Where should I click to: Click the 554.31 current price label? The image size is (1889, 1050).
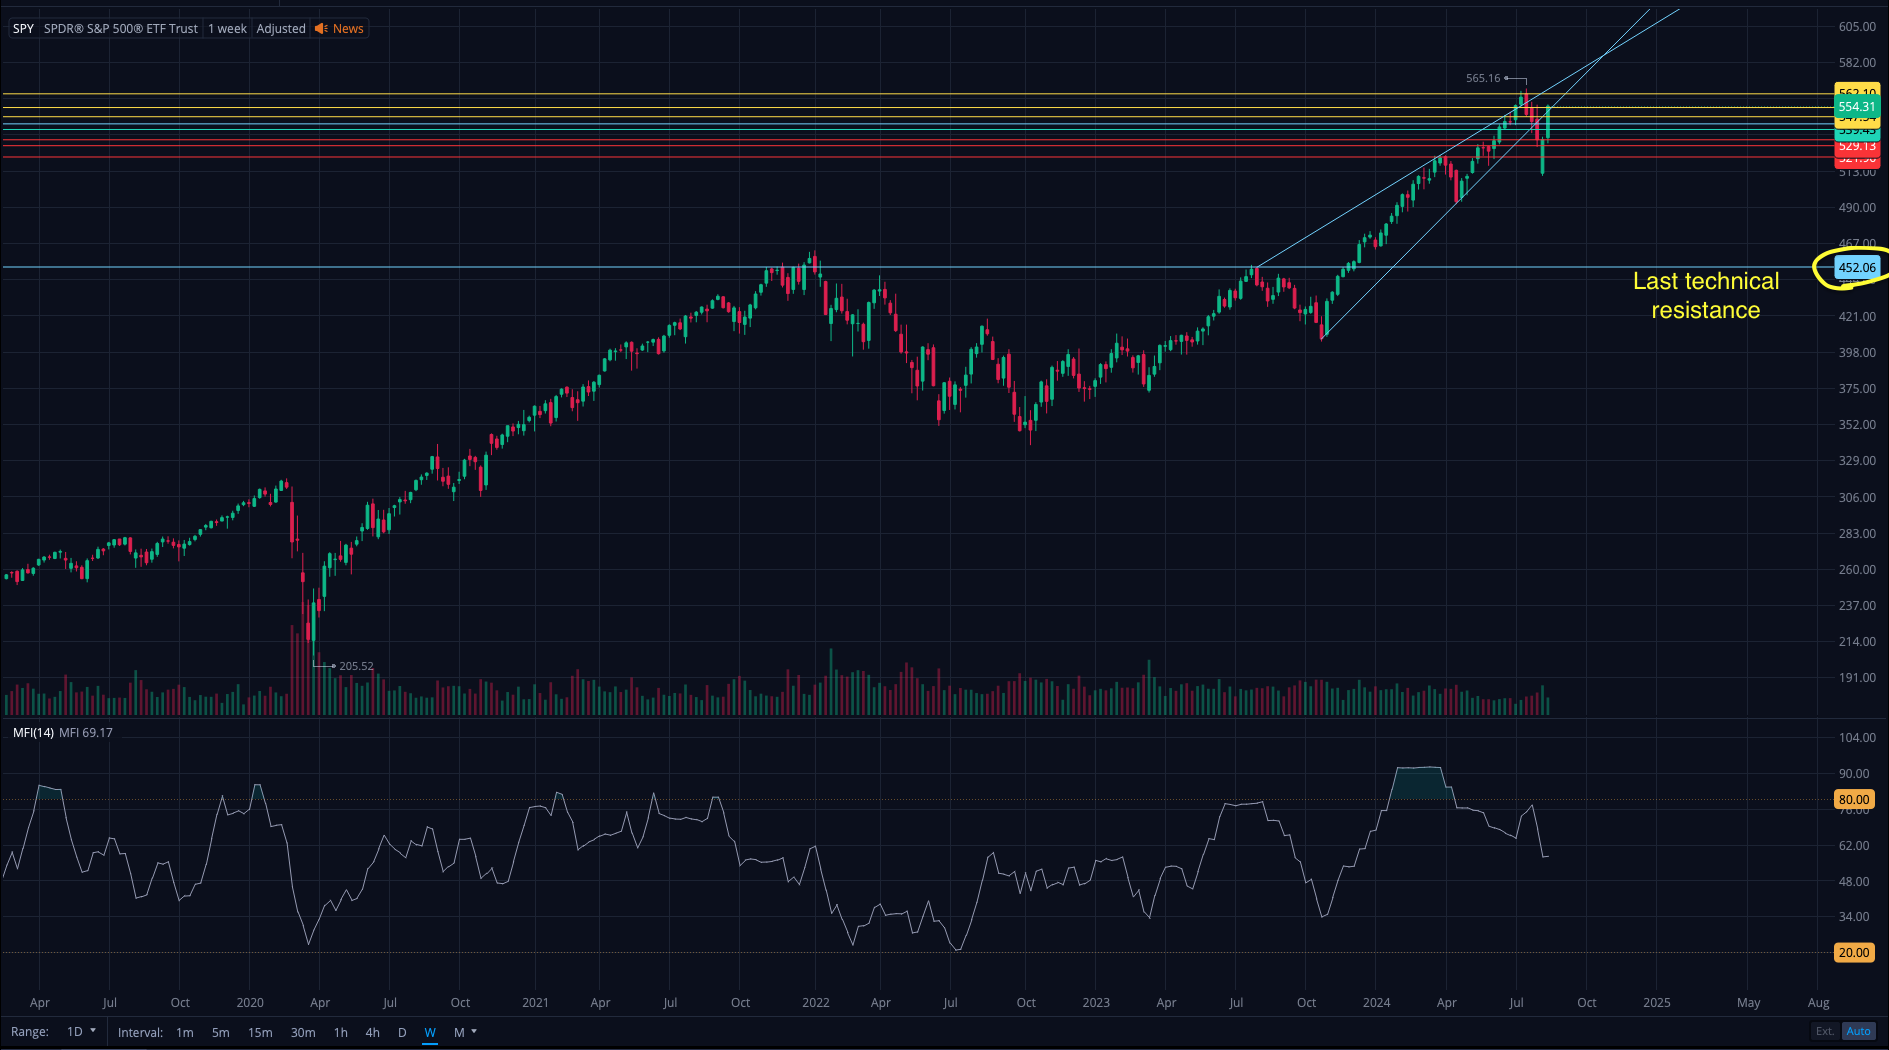coord(1857,107)
